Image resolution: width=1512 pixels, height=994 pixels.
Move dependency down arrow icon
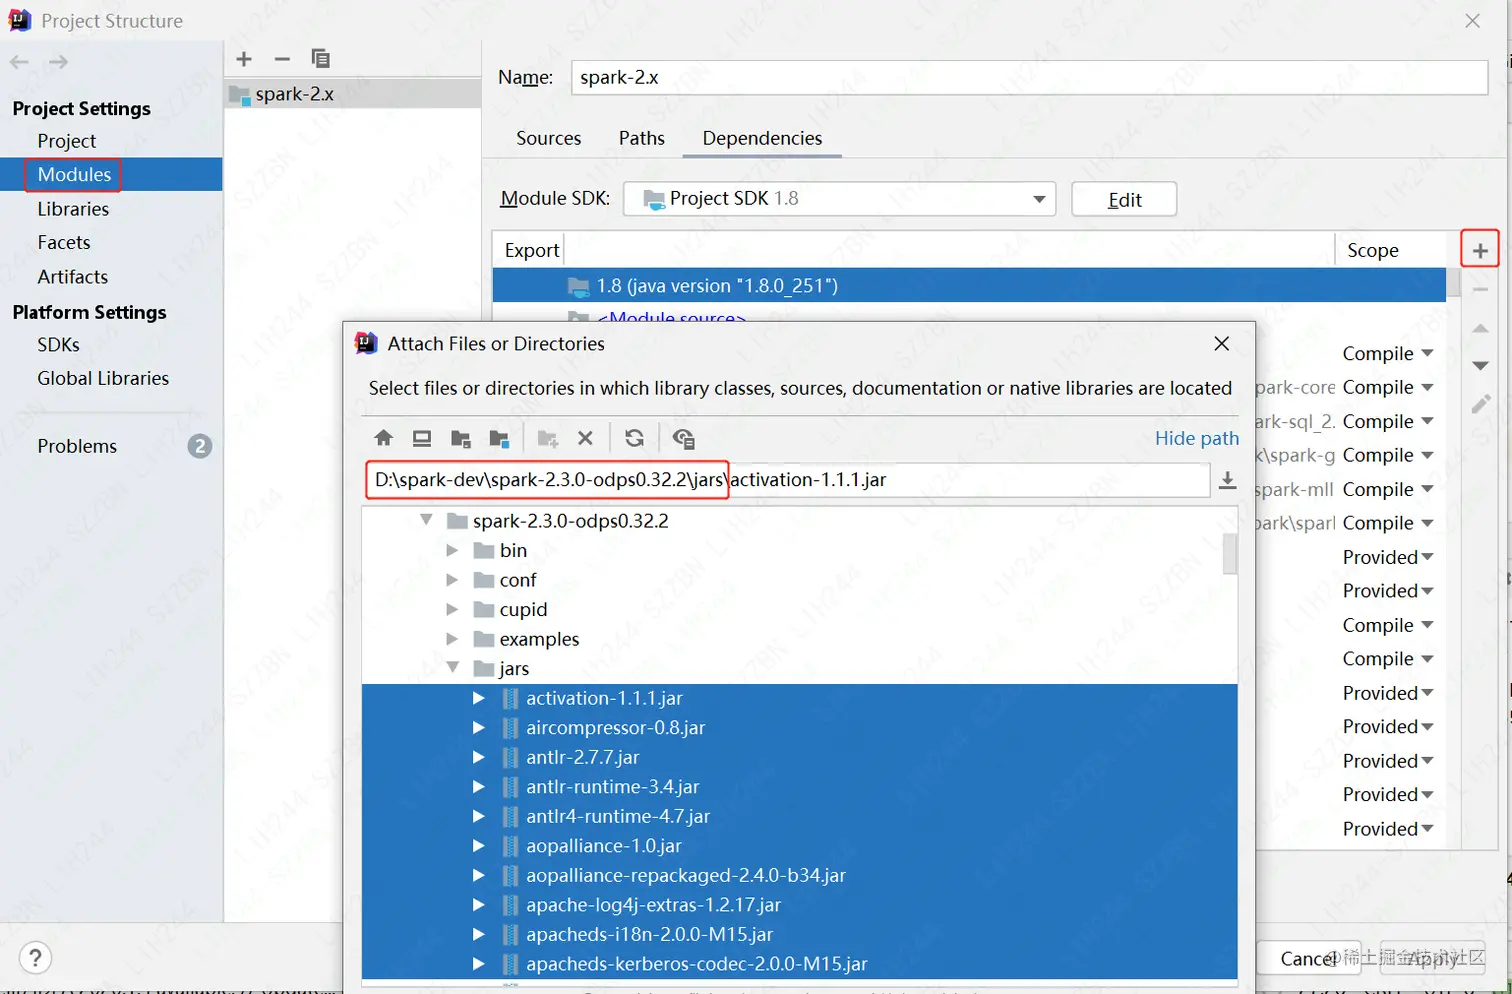[x=1481, y=366]
